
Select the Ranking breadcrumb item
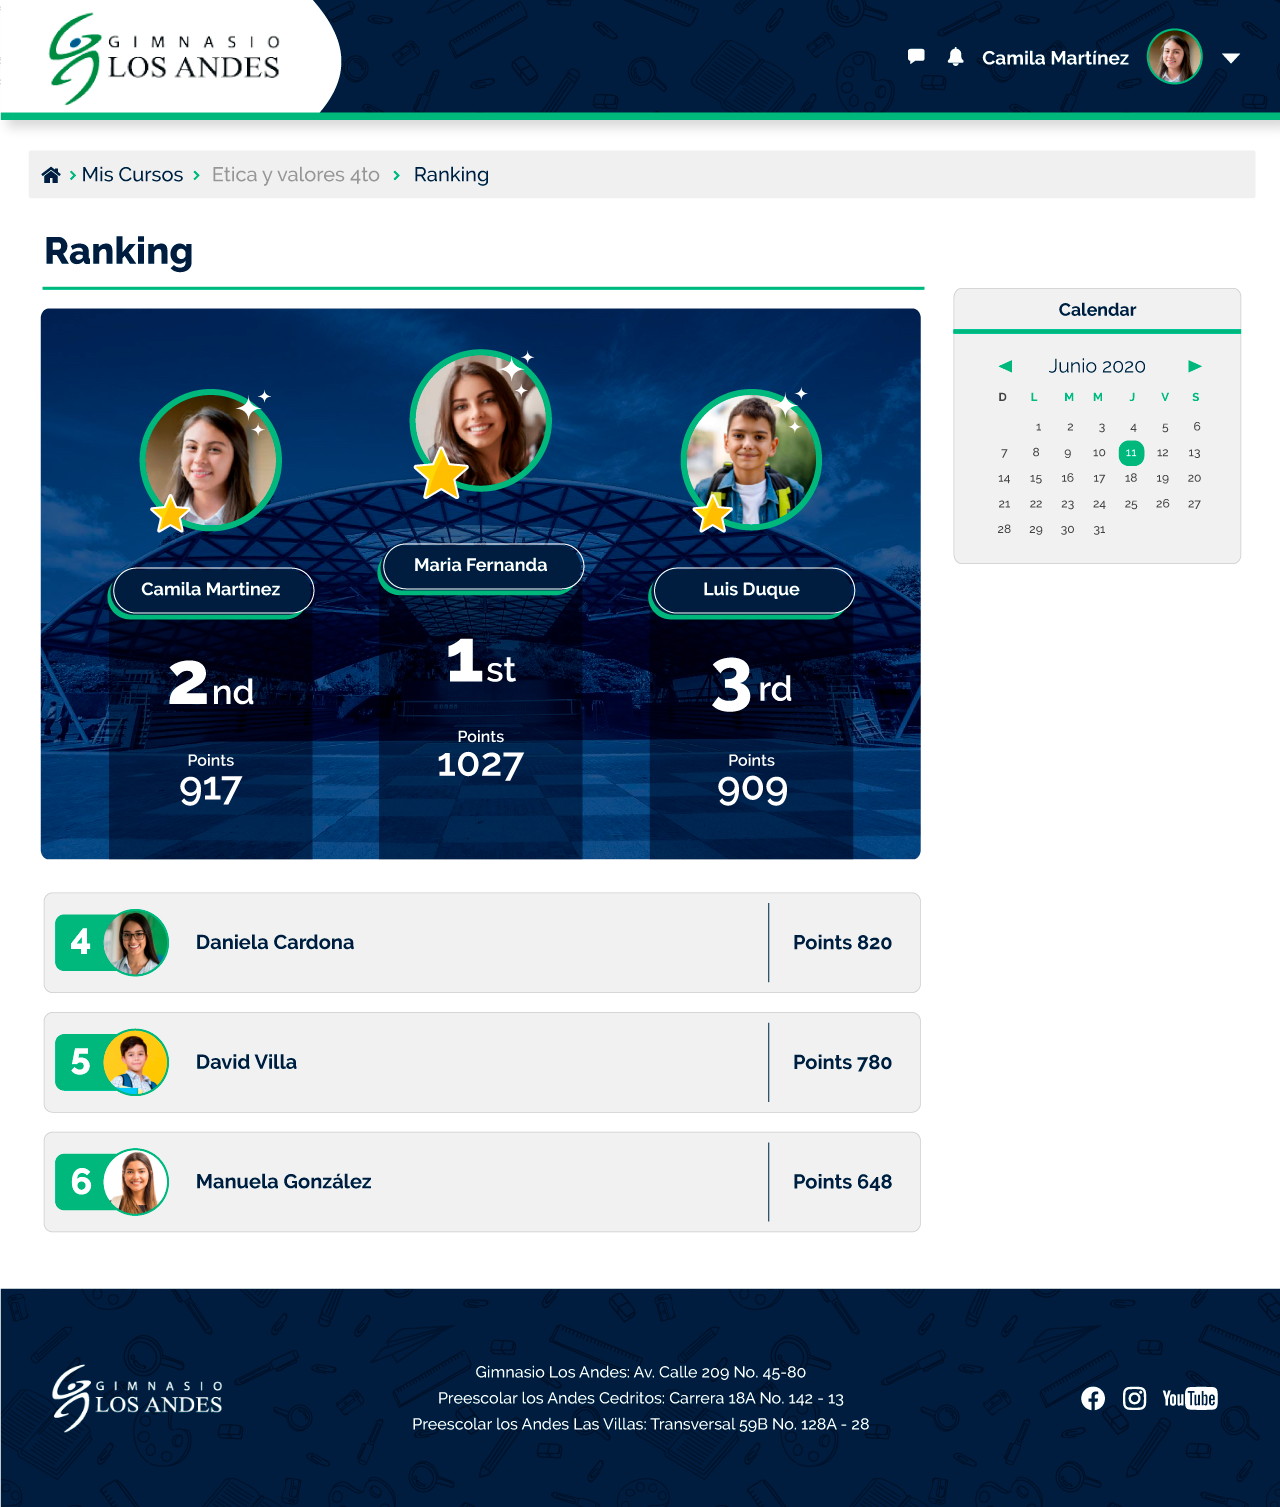pos(451,175)
